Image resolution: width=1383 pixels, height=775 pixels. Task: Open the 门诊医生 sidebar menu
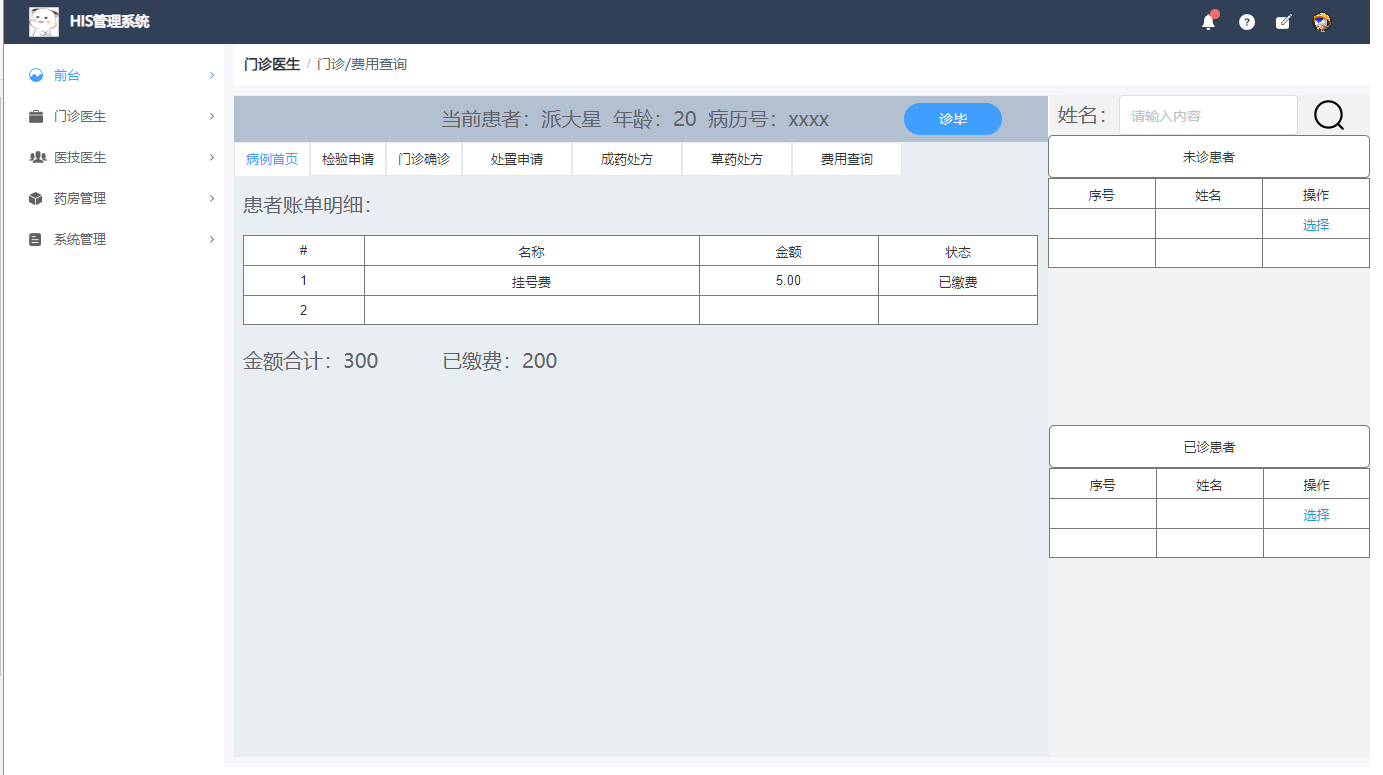click(114, 116)
